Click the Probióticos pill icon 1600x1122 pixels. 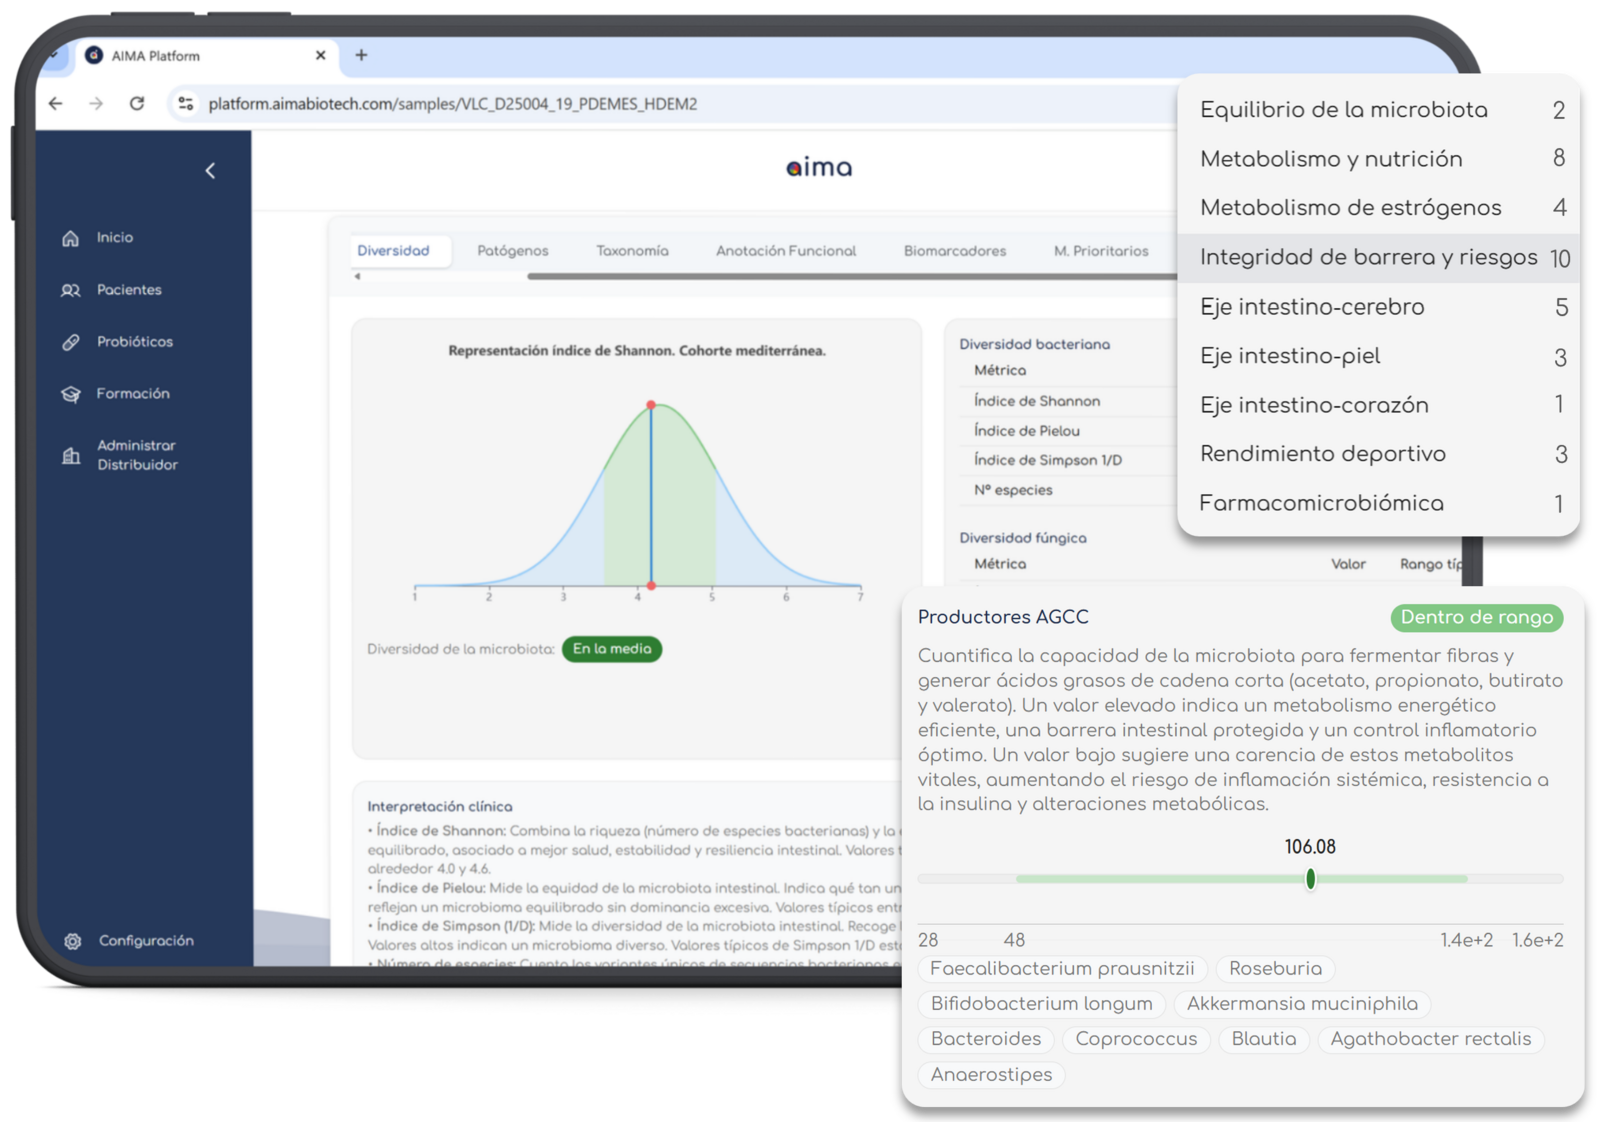tap(70, 342)
